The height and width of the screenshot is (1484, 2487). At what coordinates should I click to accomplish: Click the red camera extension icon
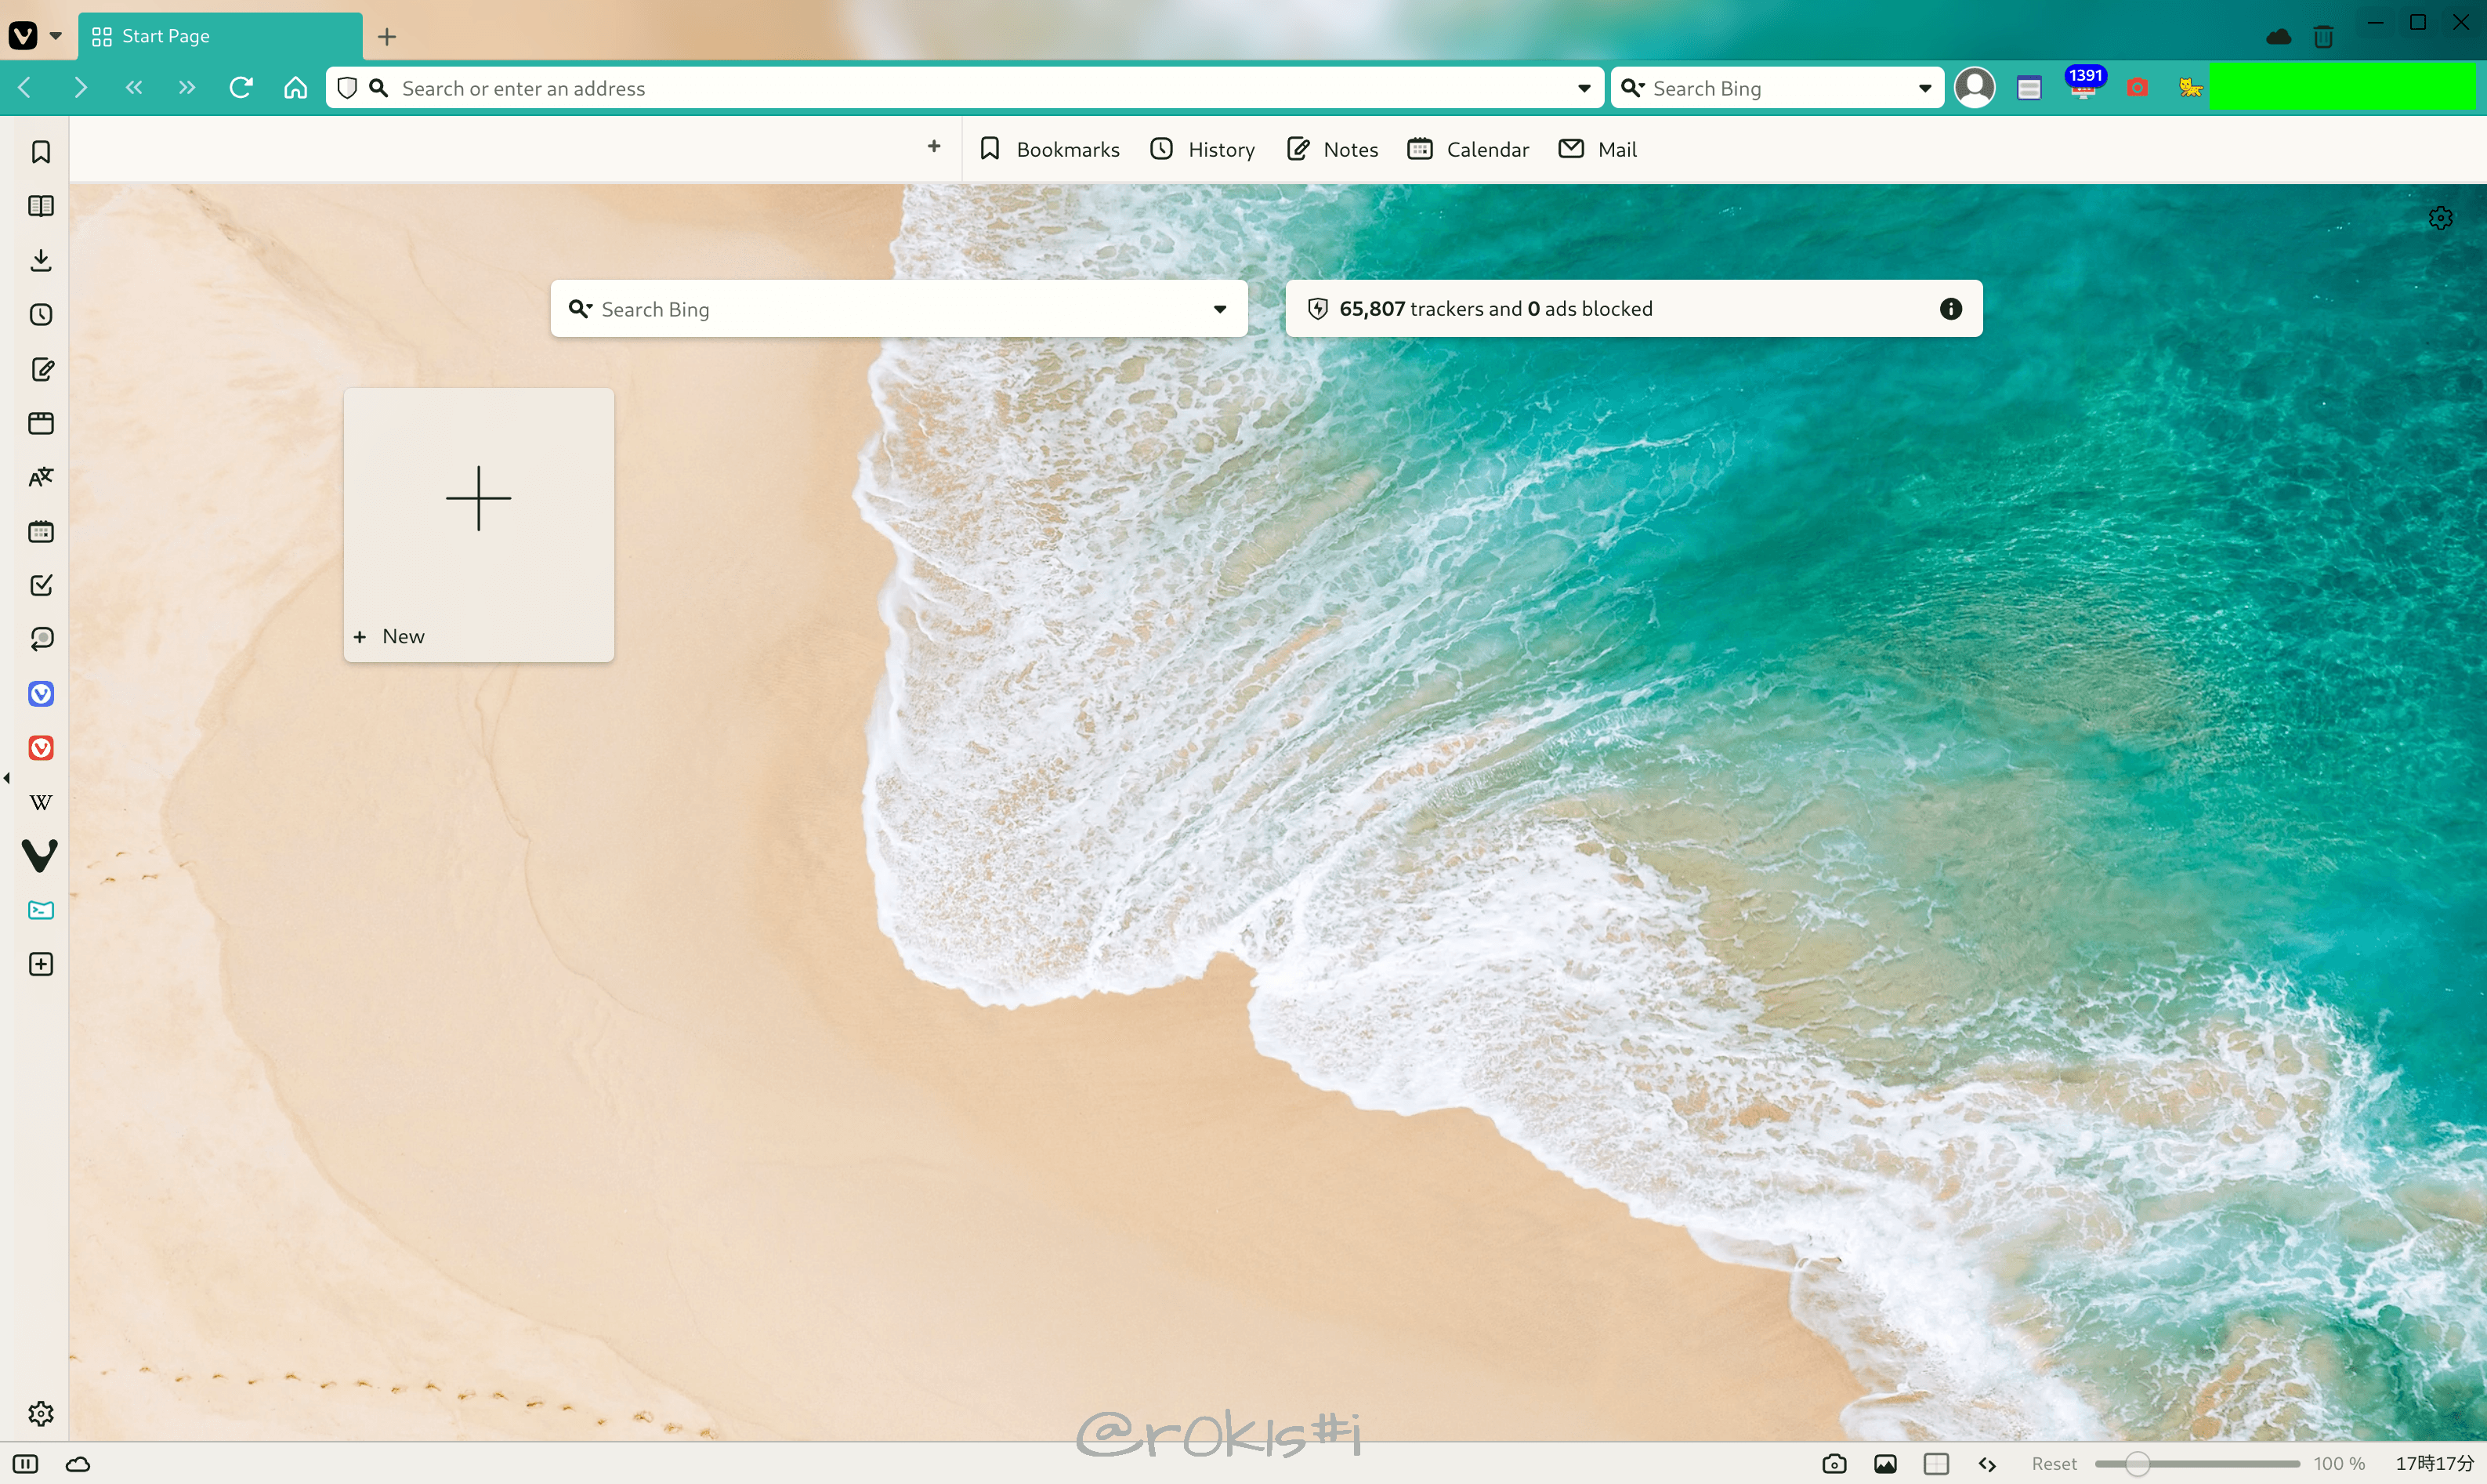tap(2137, 88)
